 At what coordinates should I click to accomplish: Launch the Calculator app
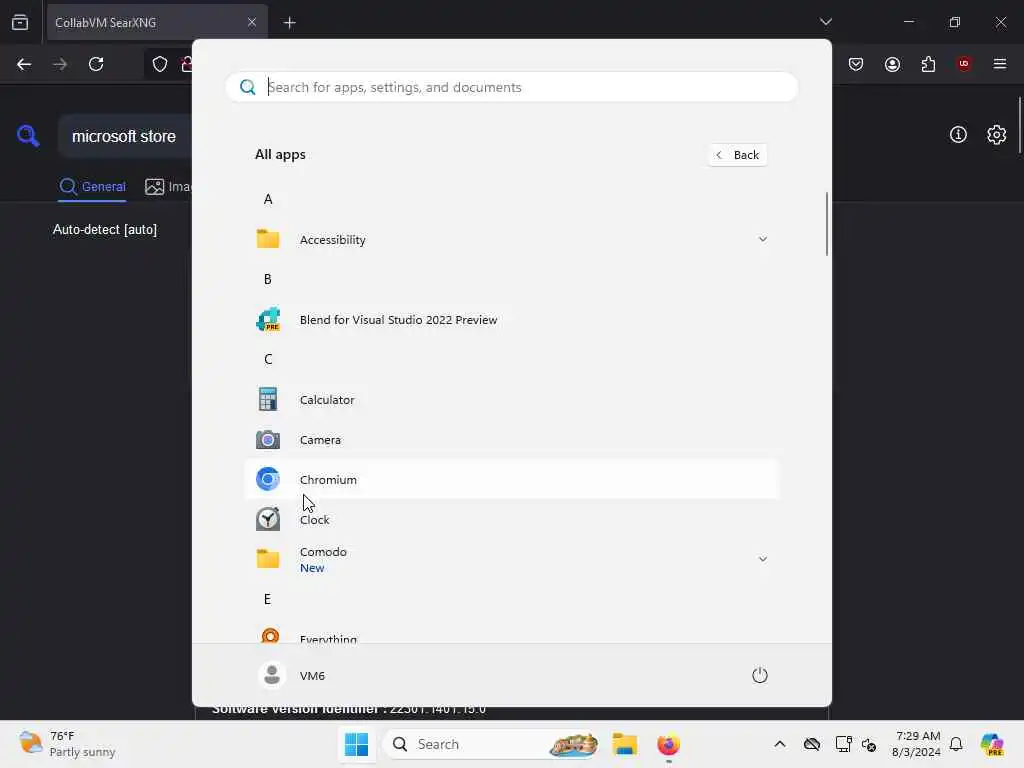(511, 400)
